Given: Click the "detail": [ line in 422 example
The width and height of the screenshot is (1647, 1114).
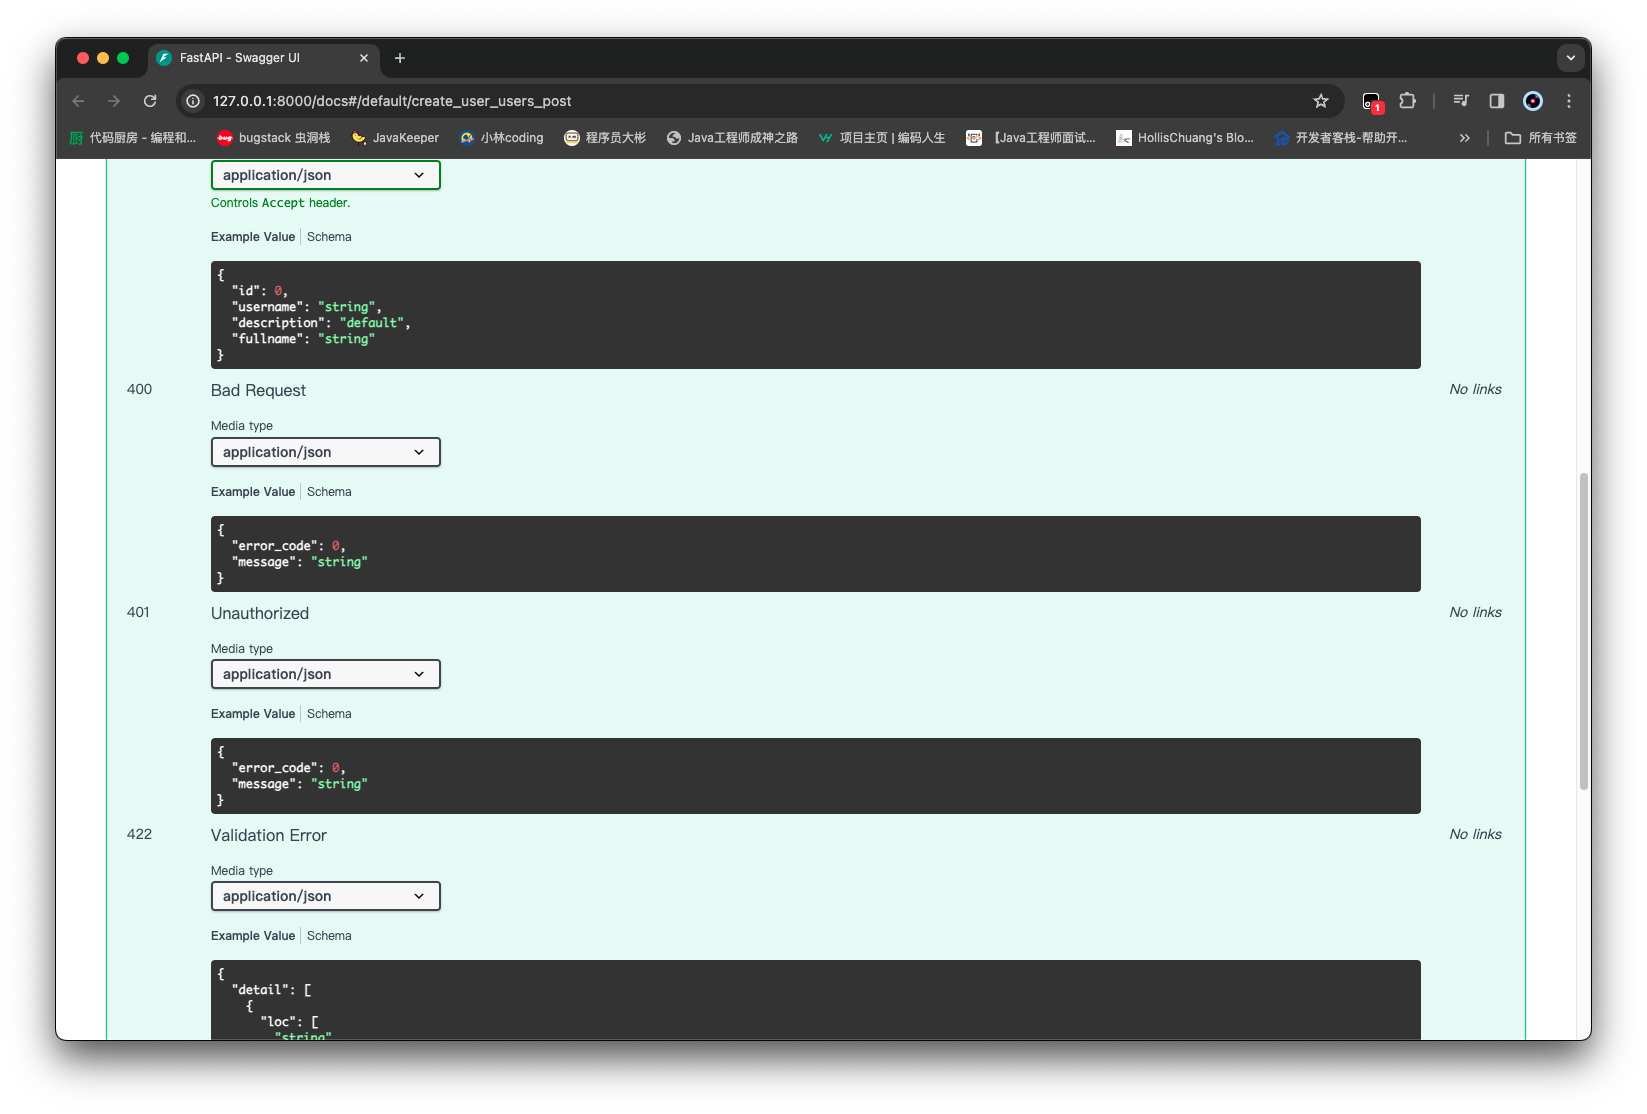Looking at the screenshot, I should coord(271,990).
